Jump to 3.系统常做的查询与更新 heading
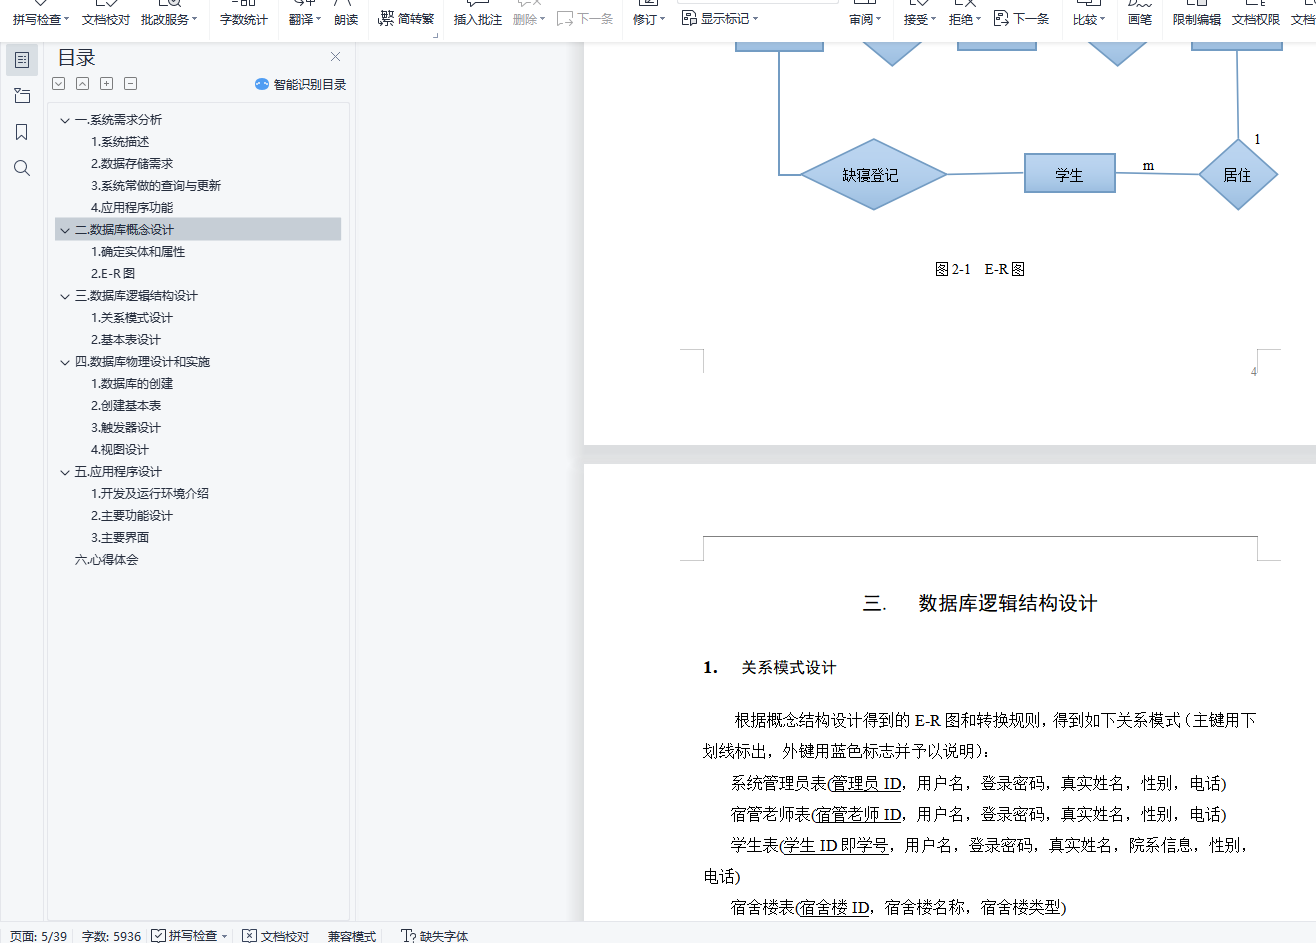1316x943 pixels. coord(156,186)
